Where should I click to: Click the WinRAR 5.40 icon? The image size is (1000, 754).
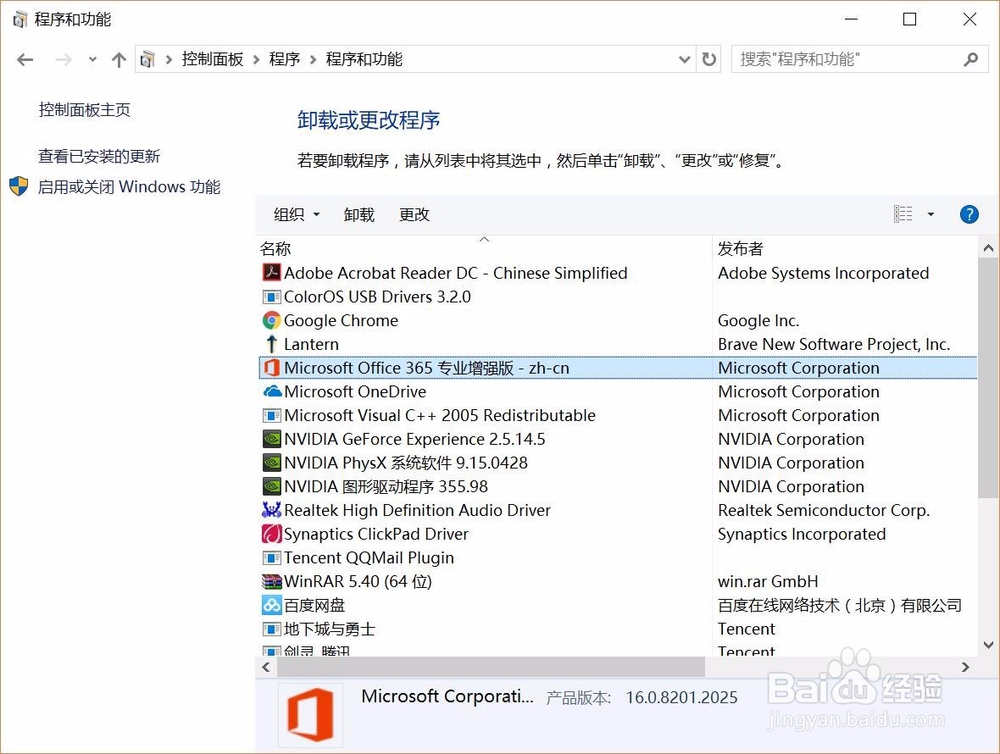coord(271,581)
